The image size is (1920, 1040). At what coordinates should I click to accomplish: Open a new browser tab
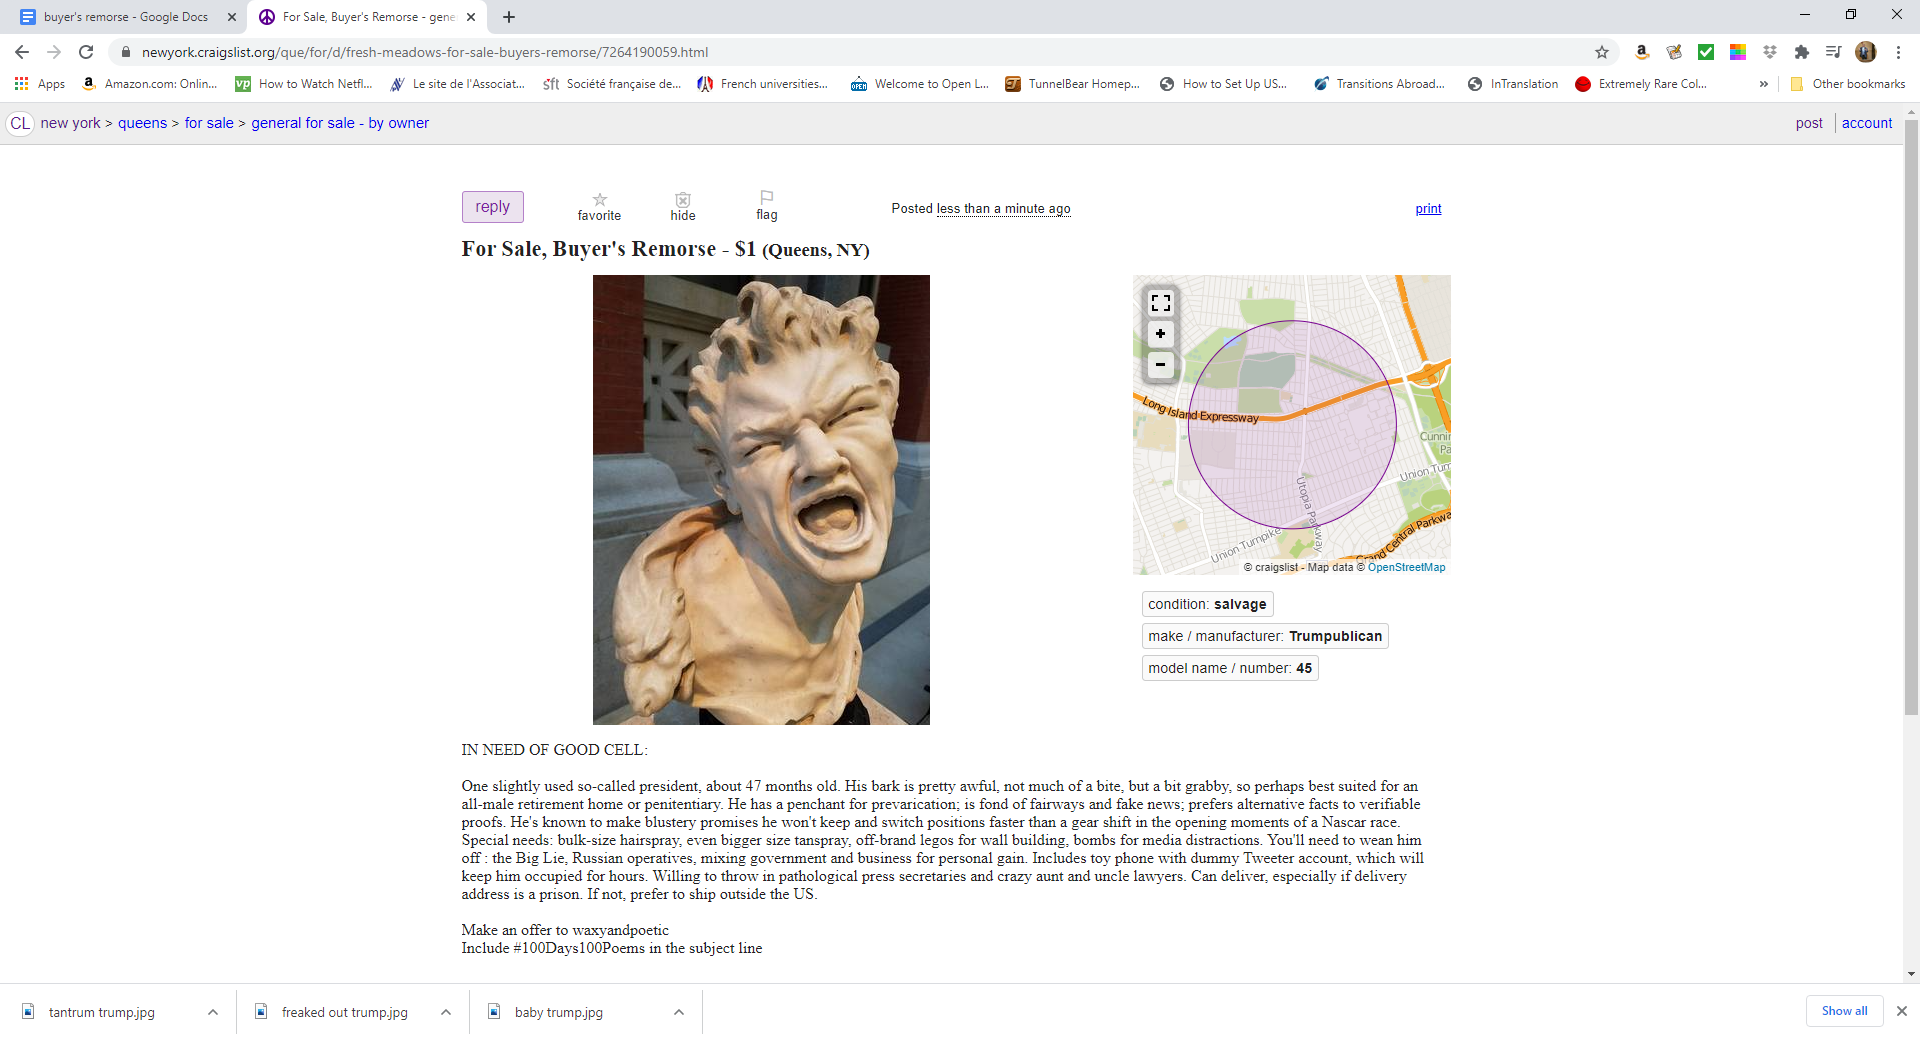pos(509,17)
